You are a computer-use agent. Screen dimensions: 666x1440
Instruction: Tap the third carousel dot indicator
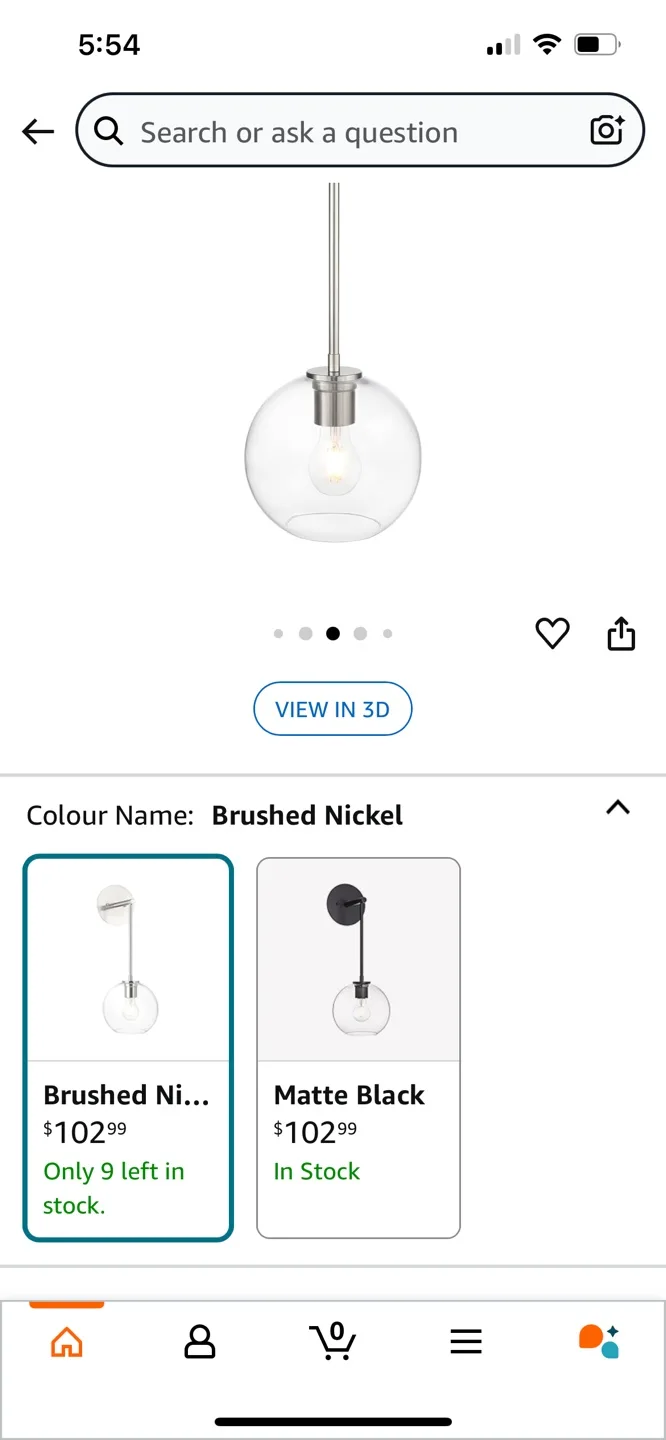[x=333, y=633]
